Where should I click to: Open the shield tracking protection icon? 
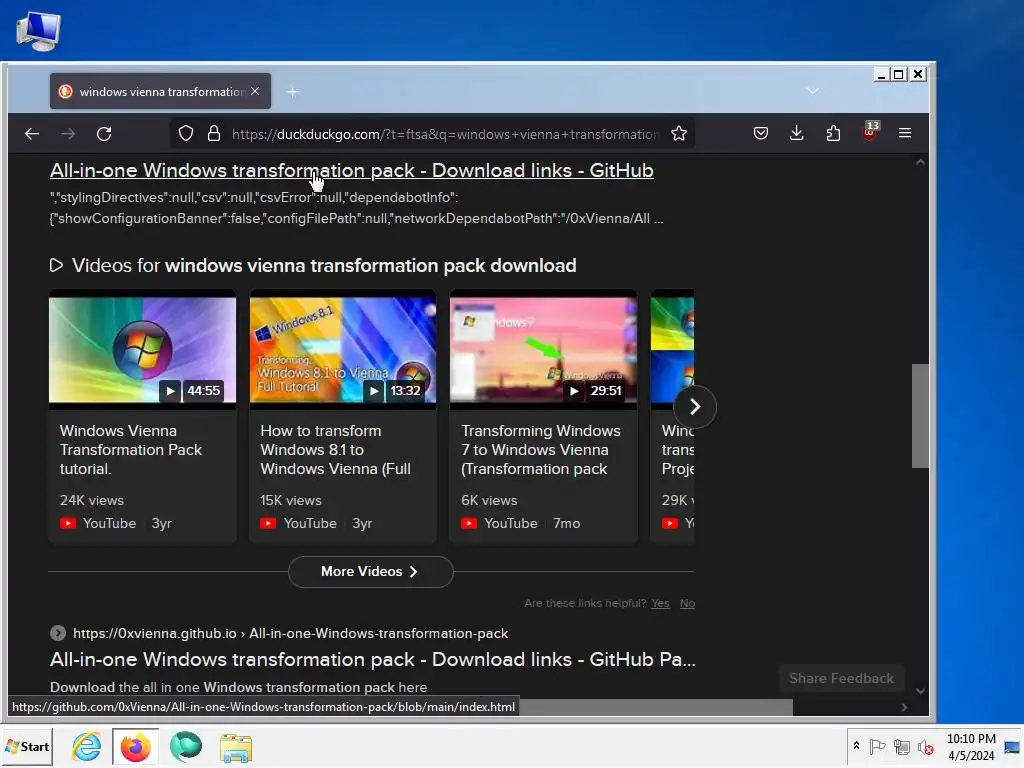186,134
